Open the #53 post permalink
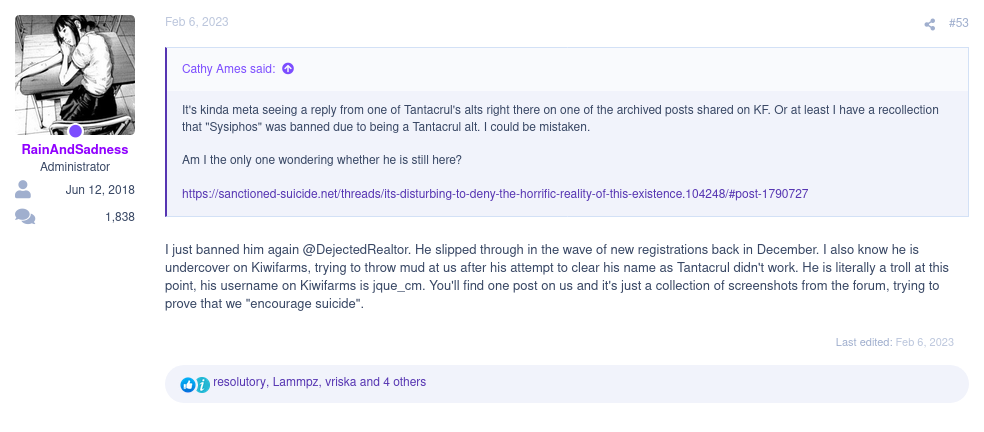This screenshot has height=432, width=984. pyautogui.click(x=958, y=23)
